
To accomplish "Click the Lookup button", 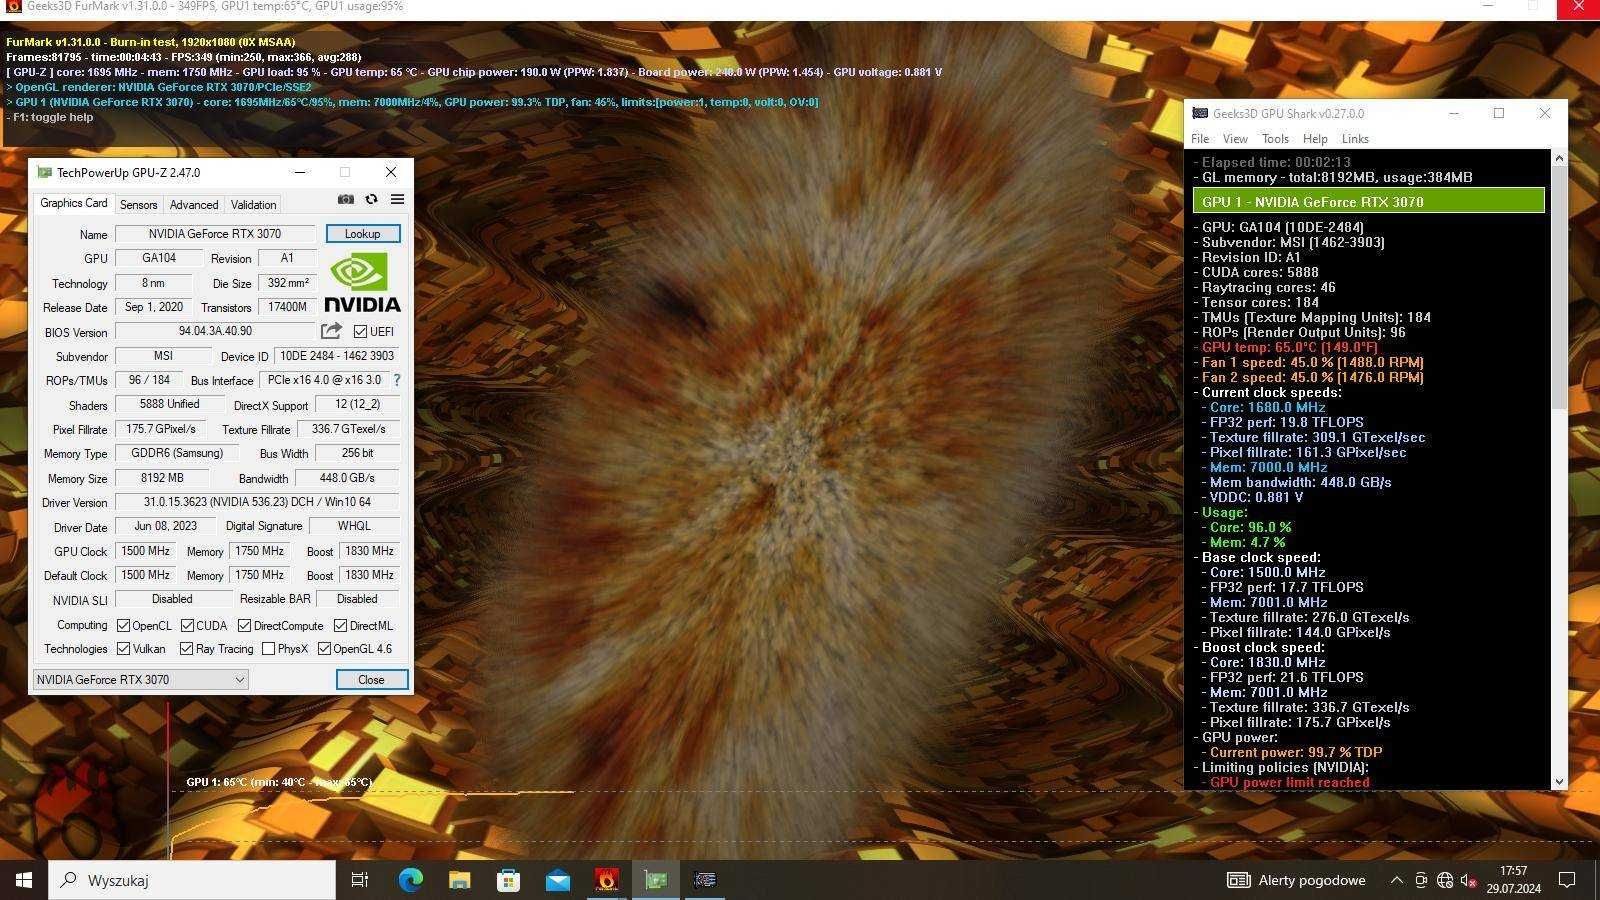I will 362,234.
